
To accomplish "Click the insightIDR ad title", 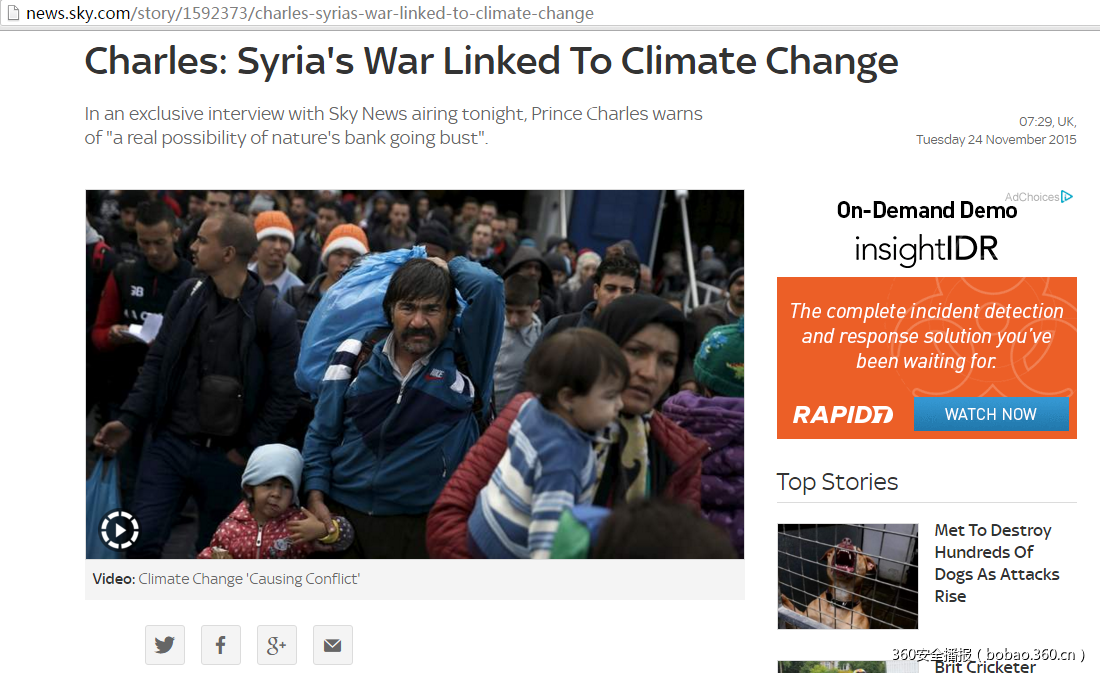I will (x=926, y=249).
